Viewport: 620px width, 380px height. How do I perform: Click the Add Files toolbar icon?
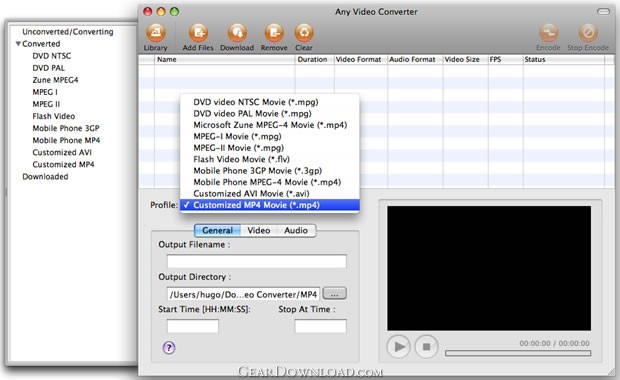pyautogui.click(x=198, y=33)
